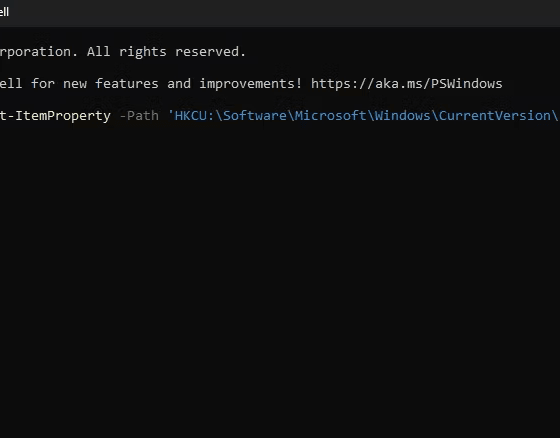Click CurrentVersion in the registry path
The image size is (560, 438).
pos(494,116)
